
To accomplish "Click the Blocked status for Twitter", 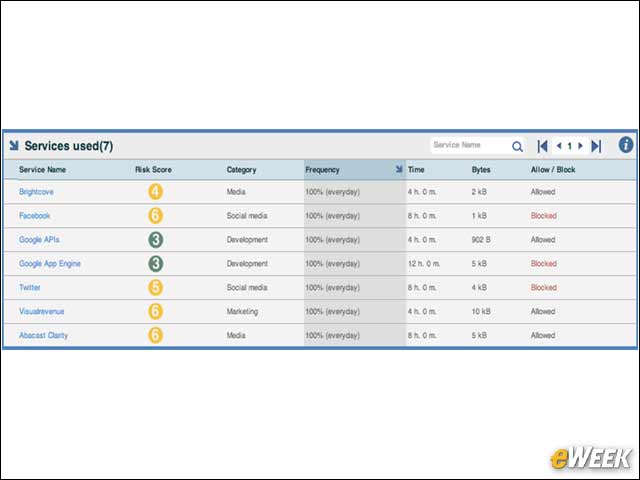I will (544, 287).
